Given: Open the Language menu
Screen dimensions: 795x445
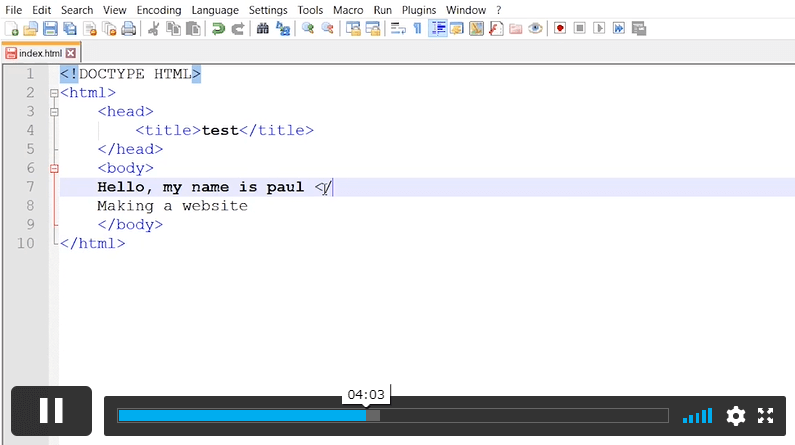Looking at the screenshot, I should point(215,10).
